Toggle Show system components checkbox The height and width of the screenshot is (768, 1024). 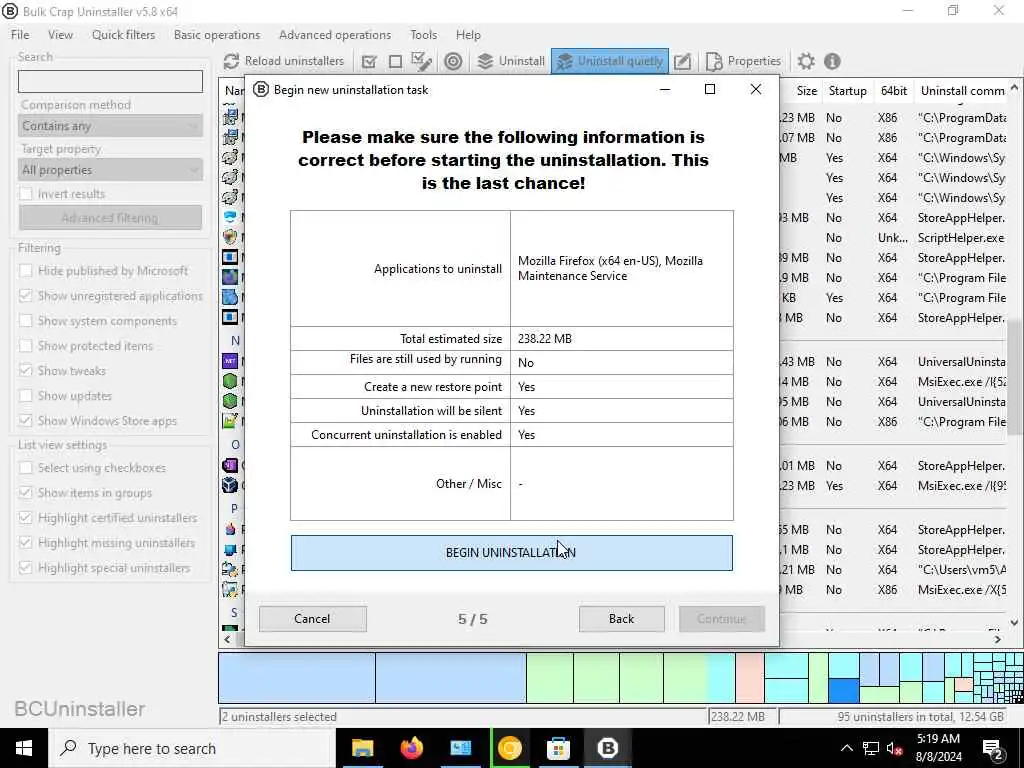pos(25,321)
